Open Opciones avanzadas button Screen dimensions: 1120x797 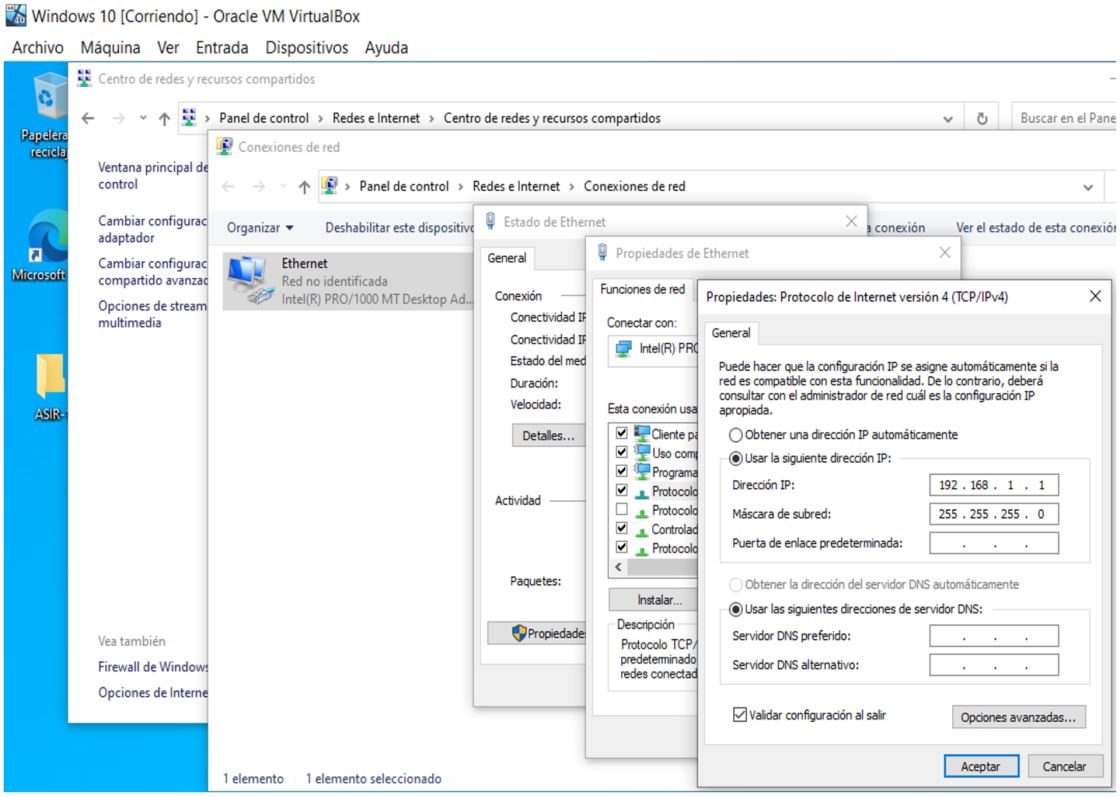pyautogui.click(x=1019, y=717)
